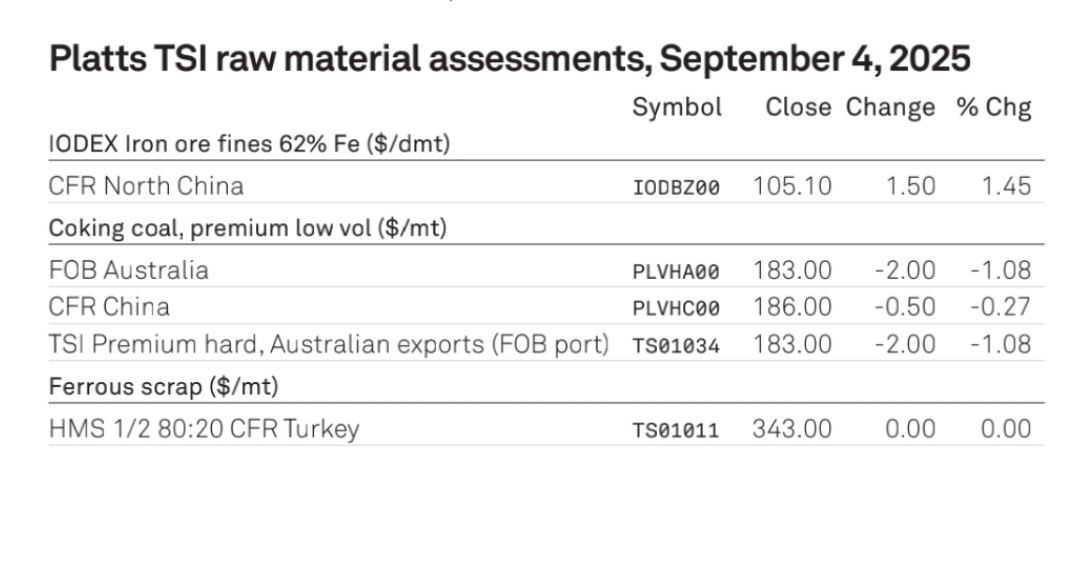Screen dimensions: 1080x562
Task: Click the 105.10 close price value
Action: click(x=792, y=186)
